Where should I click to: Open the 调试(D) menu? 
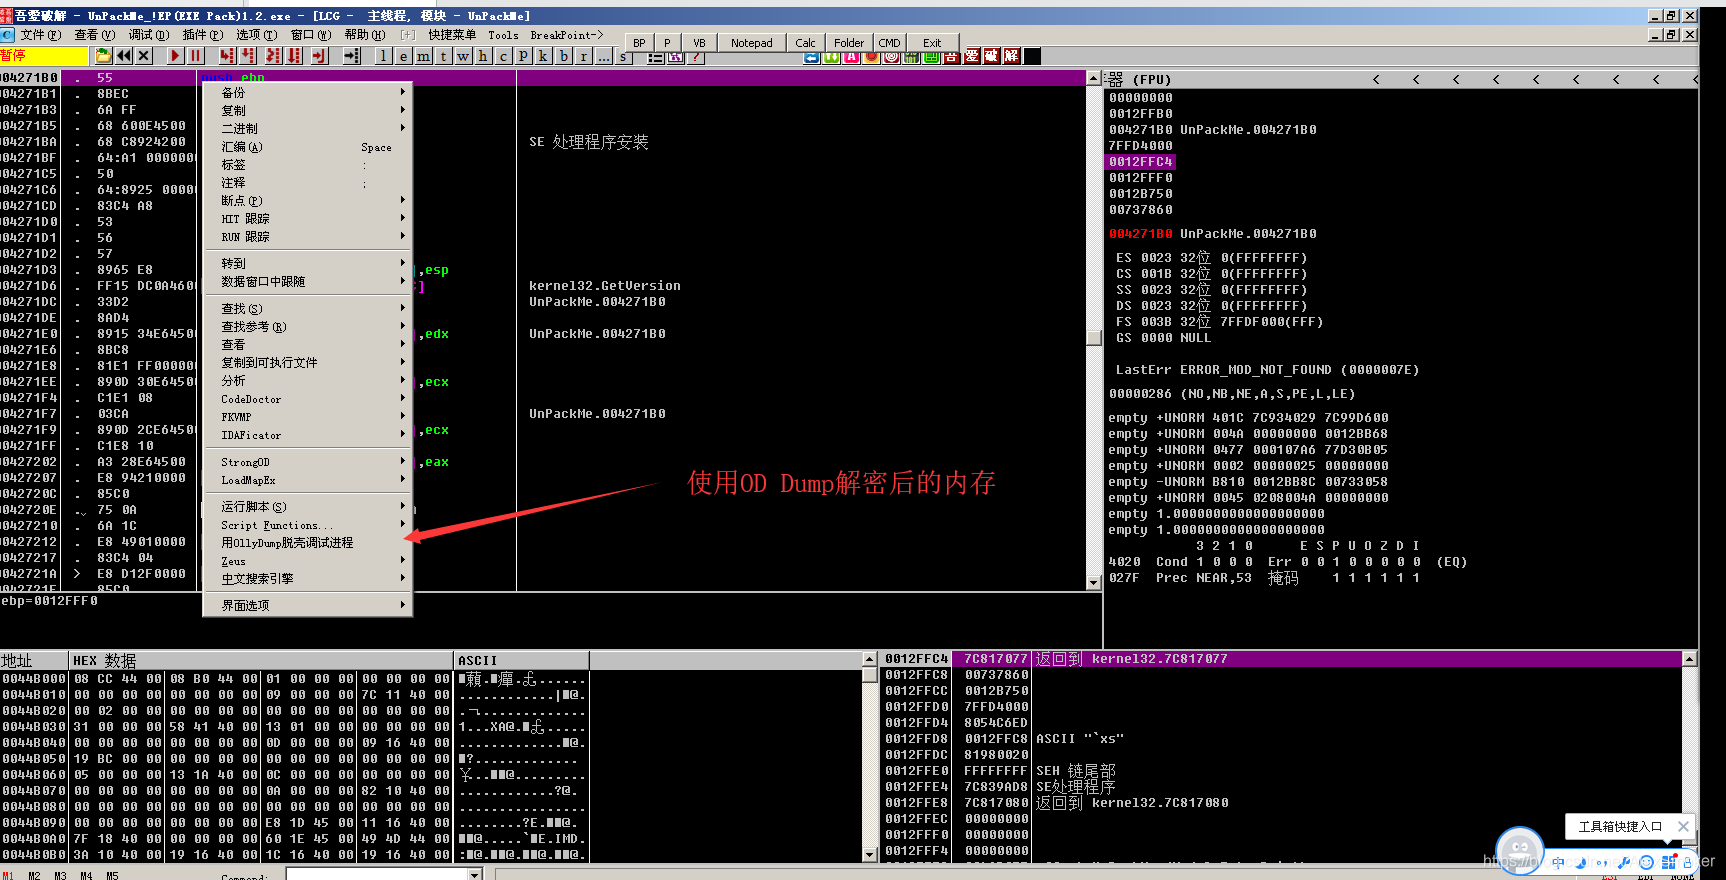click(148, 35)
